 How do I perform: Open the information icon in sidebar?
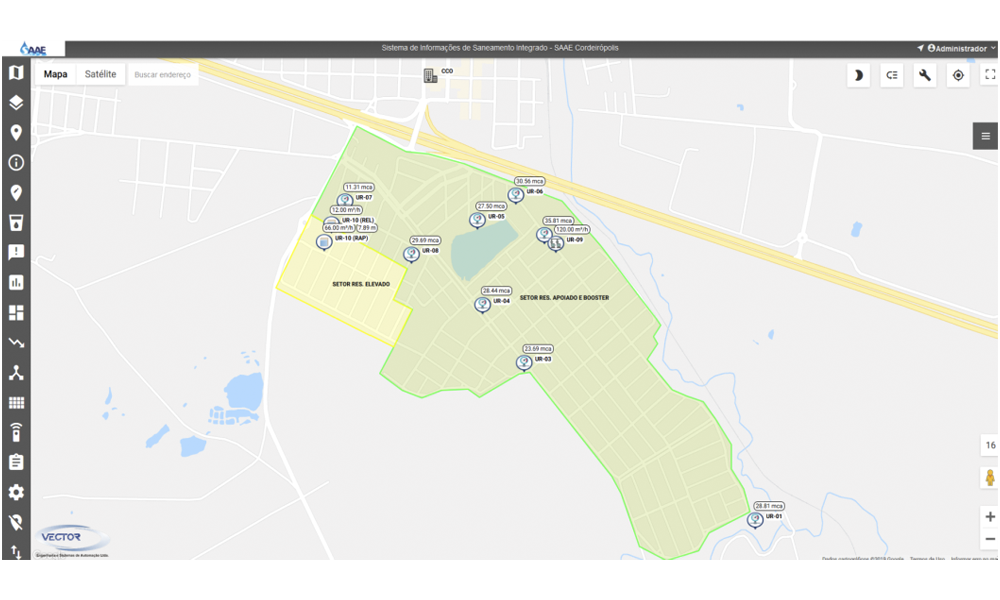[x=16, y=162]
